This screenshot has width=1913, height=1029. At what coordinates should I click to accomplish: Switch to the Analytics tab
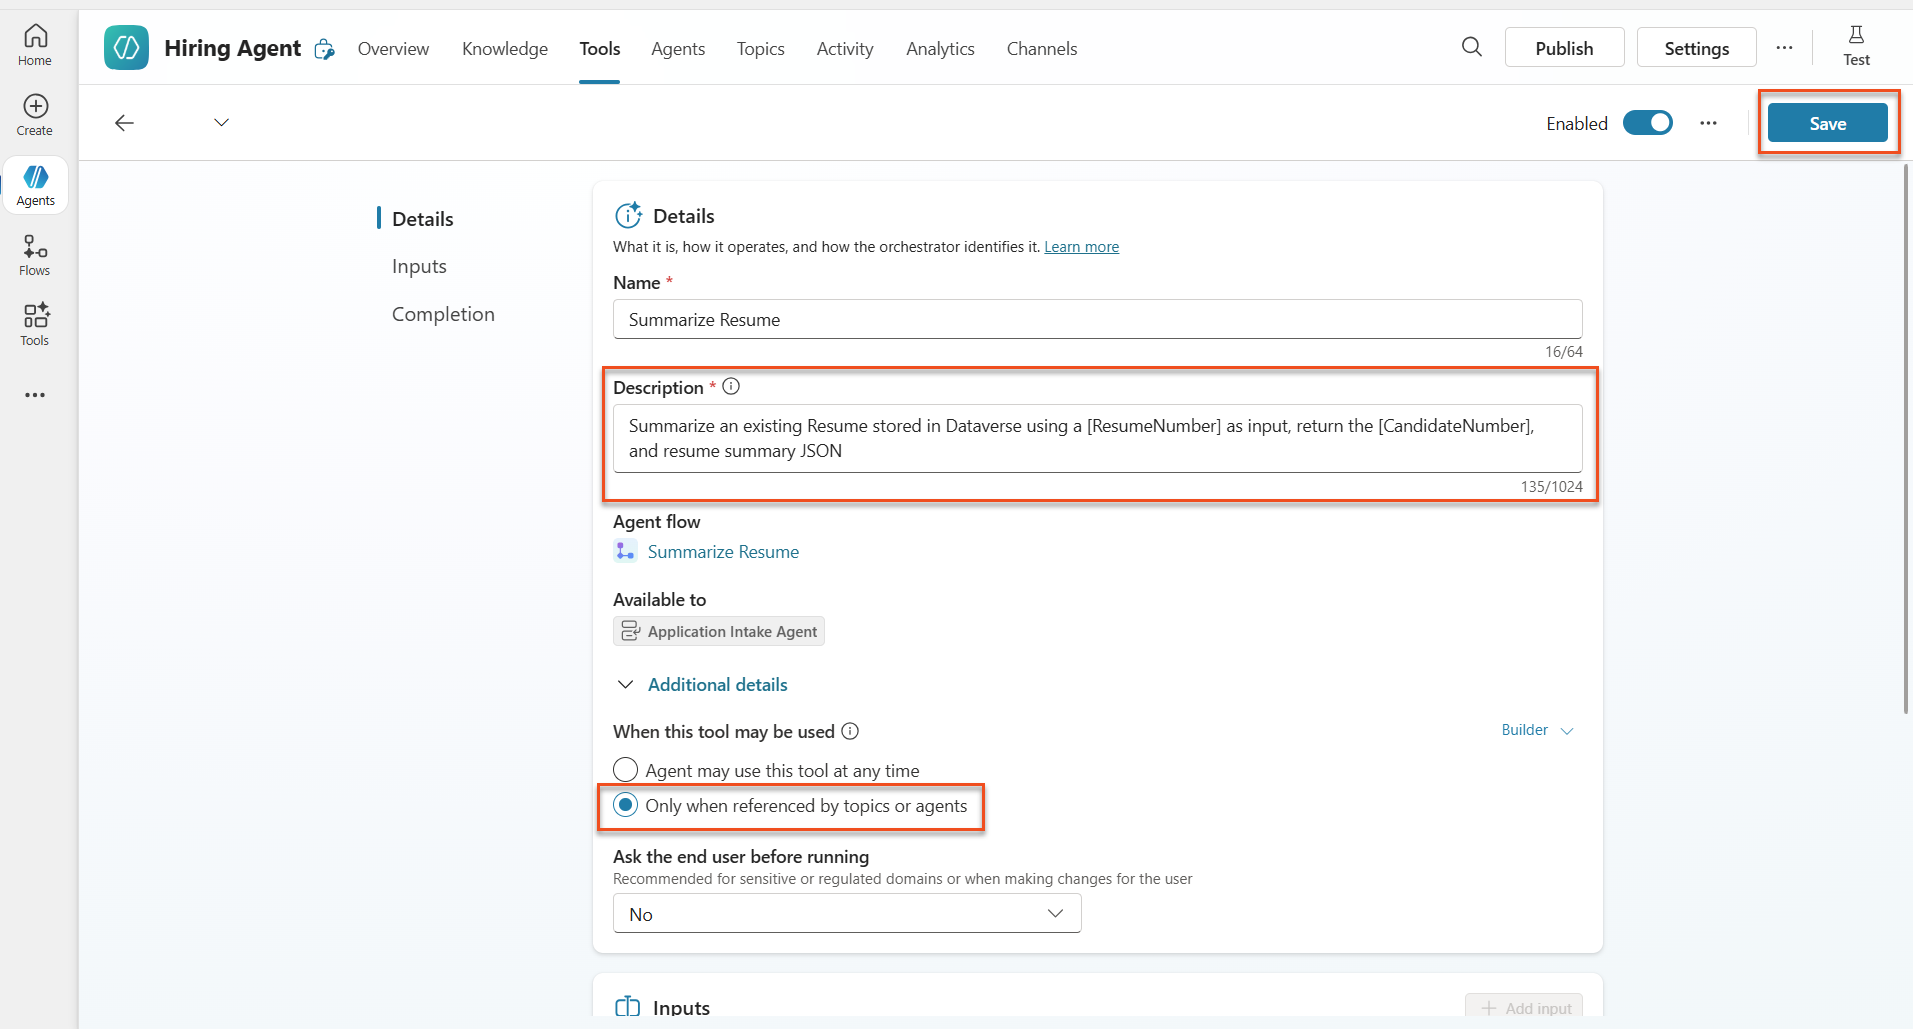[x=940, y=48]
